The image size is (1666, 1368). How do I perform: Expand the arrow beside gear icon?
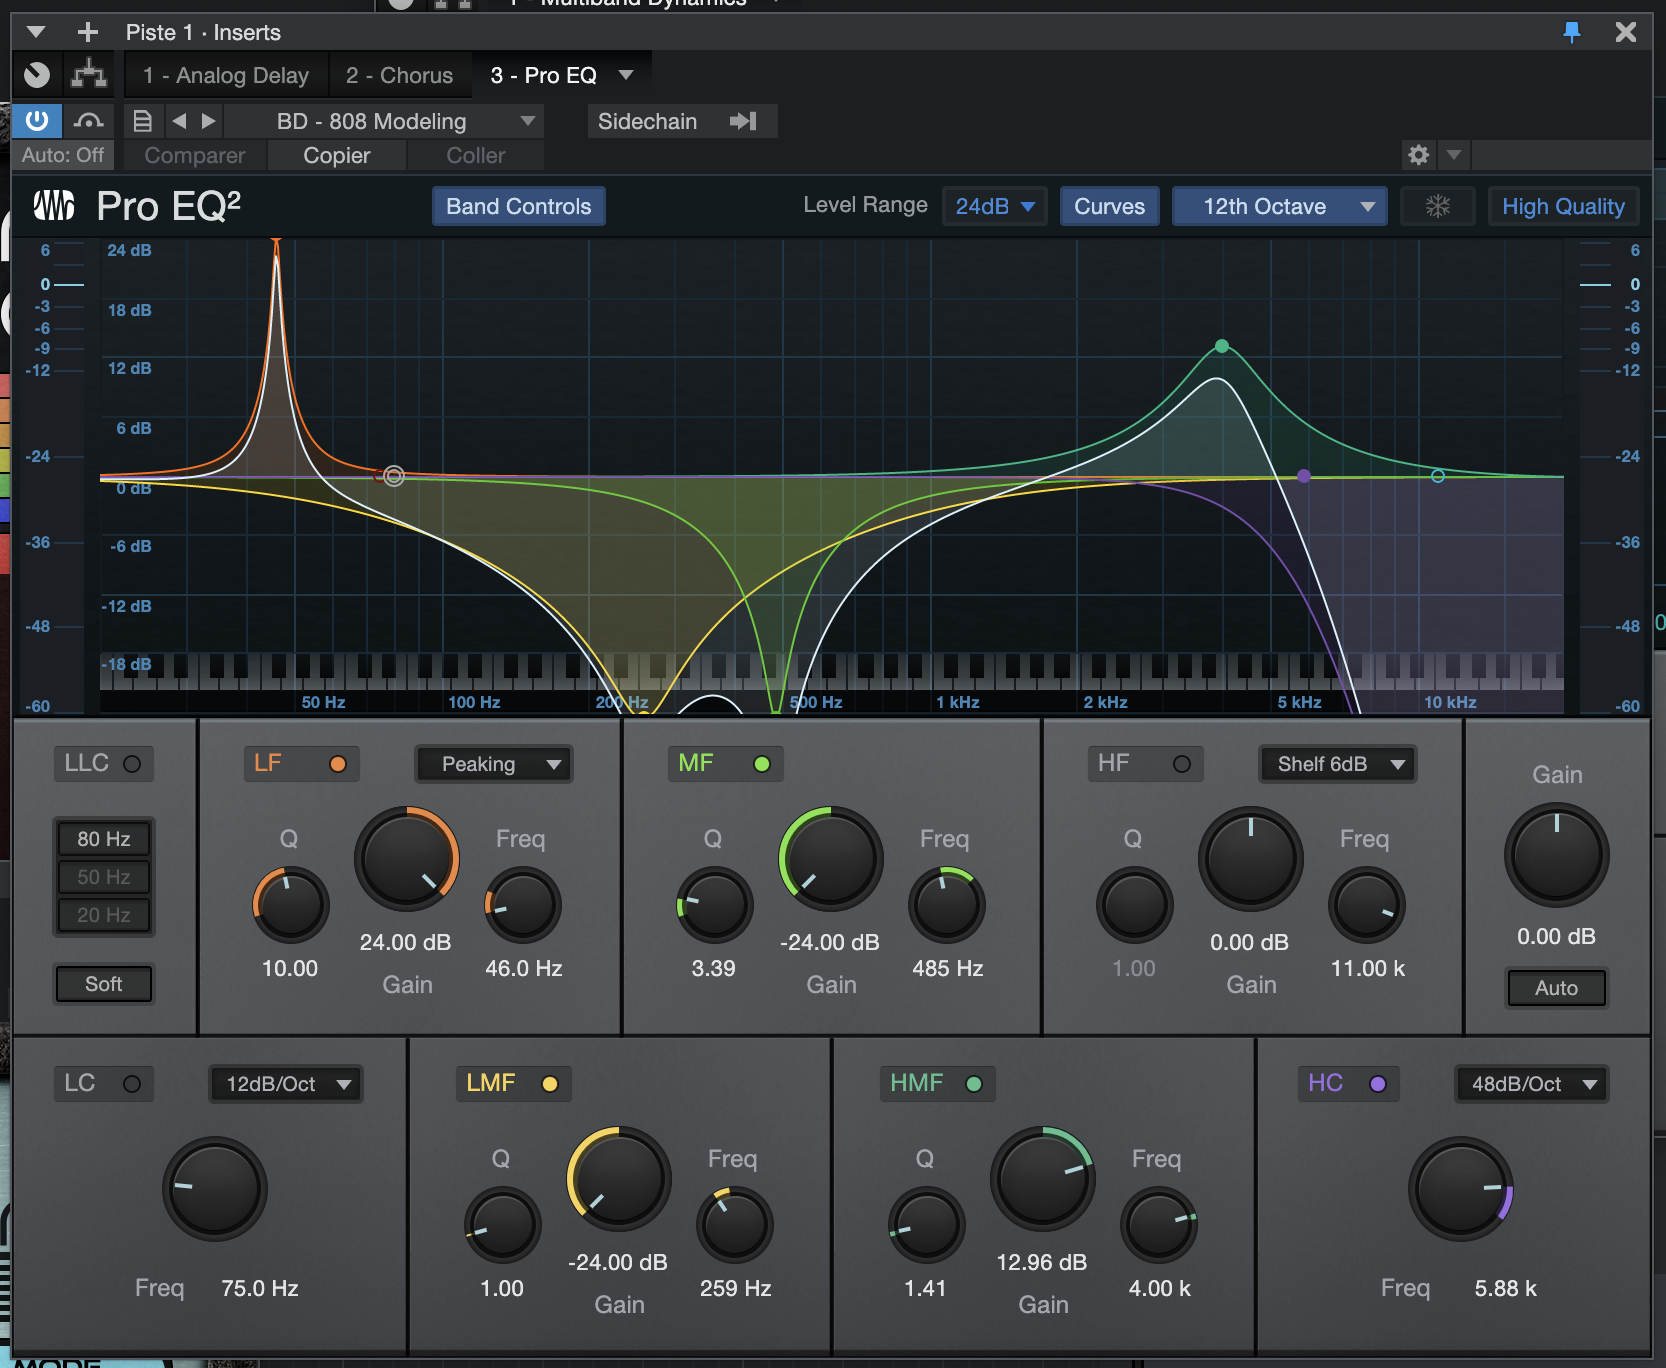(x=1454, y=155)
